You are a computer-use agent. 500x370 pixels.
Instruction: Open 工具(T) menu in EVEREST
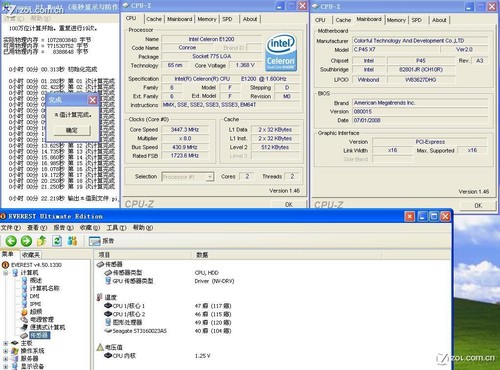116,228
